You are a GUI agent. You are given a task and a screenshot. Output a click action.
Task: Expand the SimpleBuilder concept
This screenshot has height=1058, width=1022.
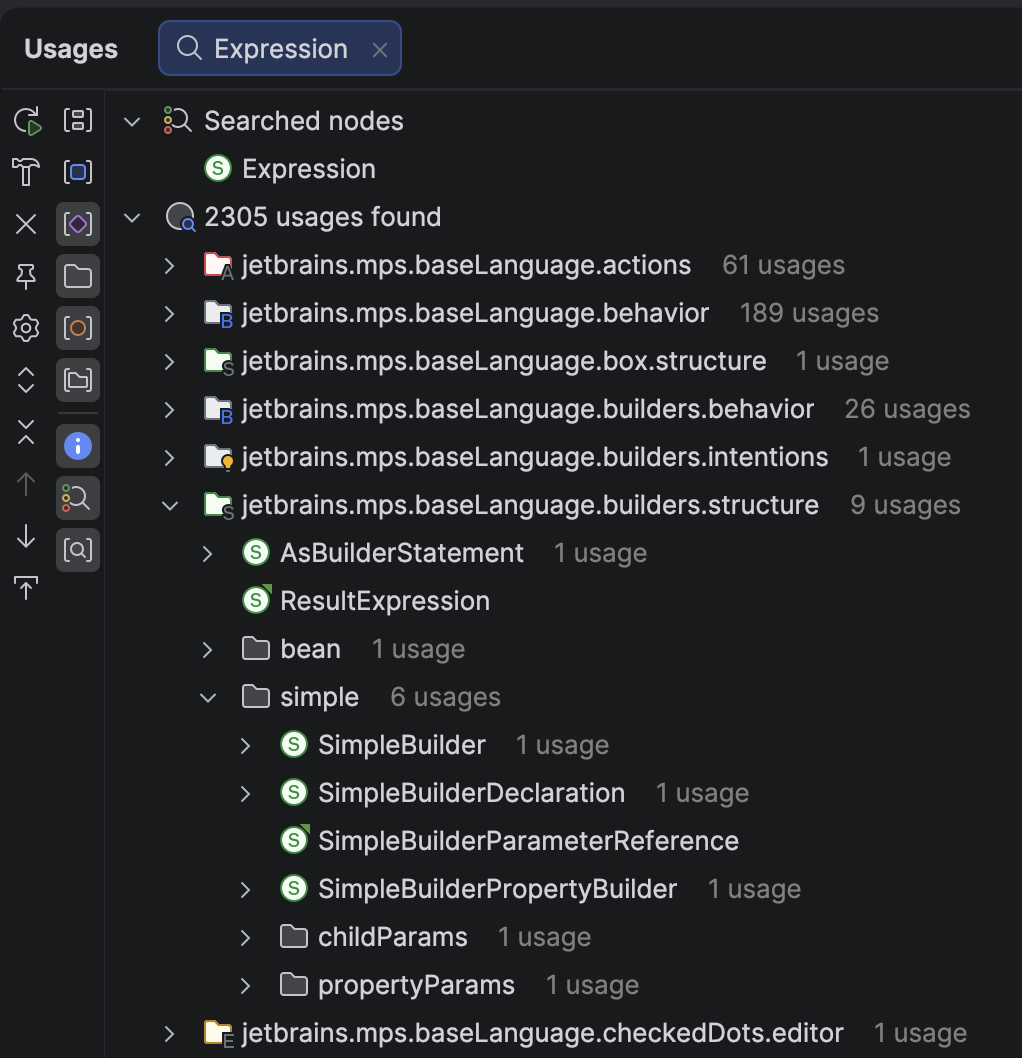246,746
